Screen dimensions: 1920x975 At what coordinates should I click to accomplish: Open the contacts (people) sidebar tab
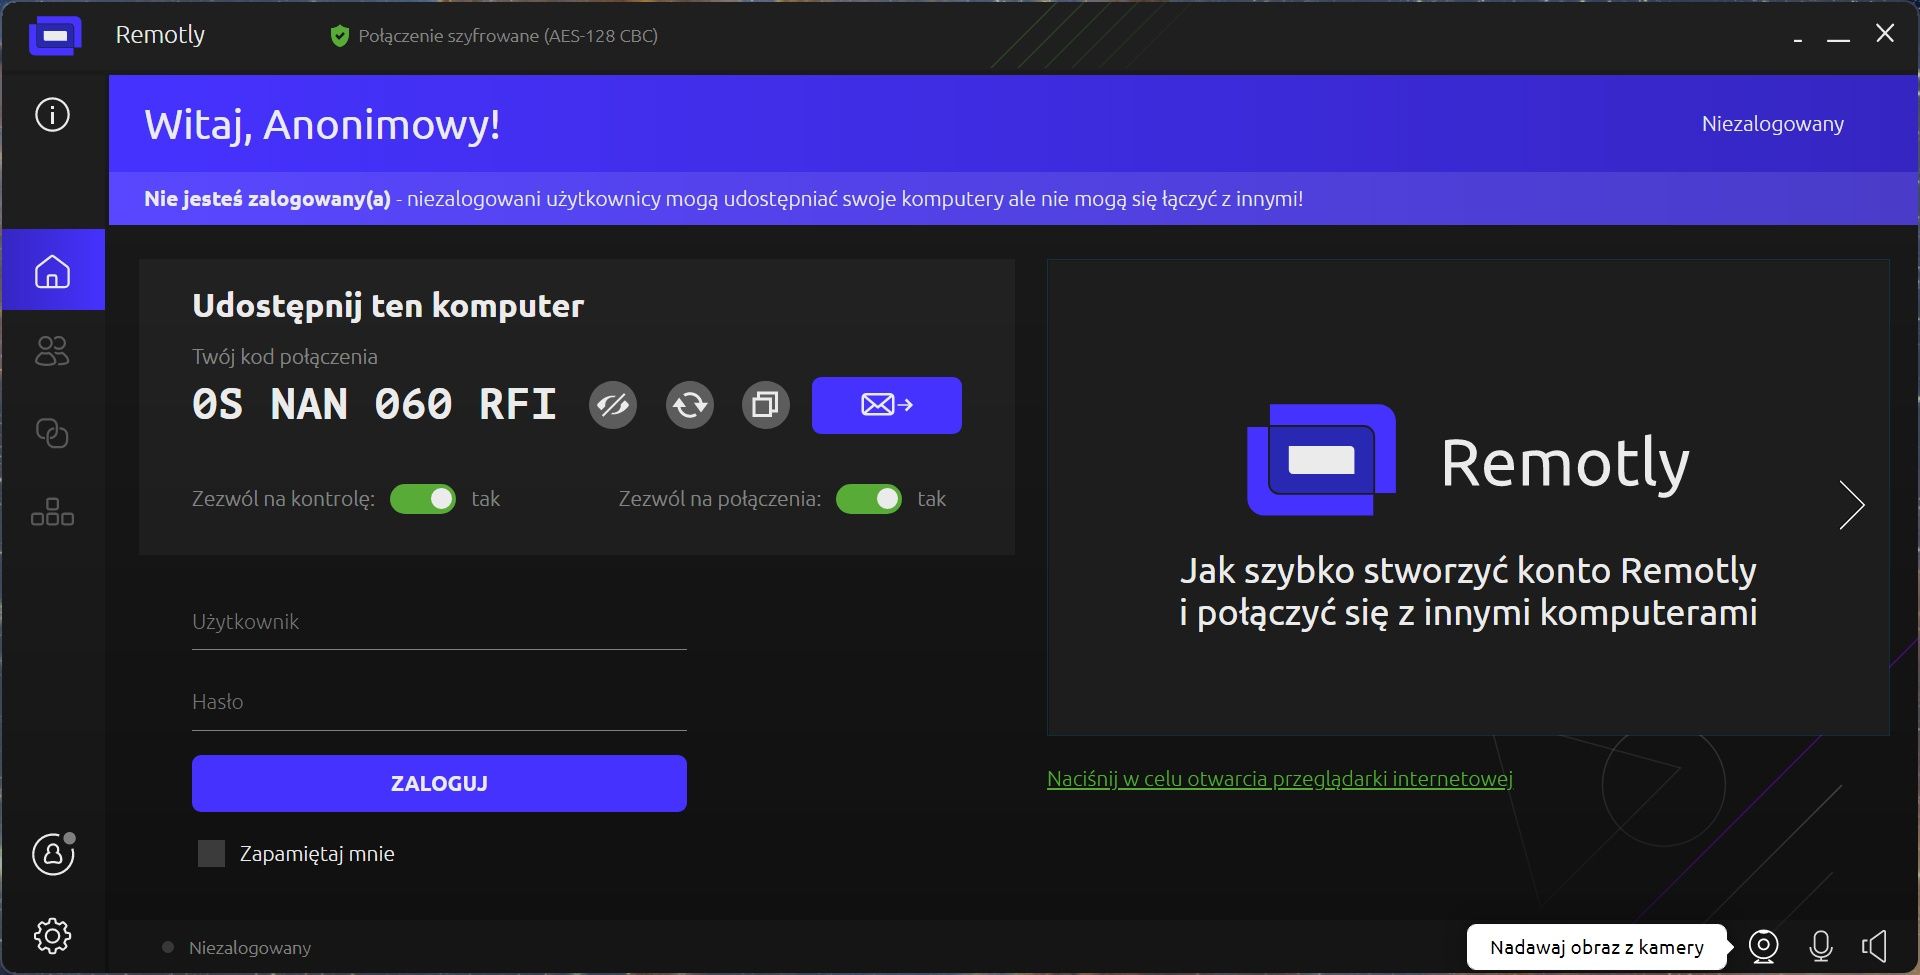[52, 351]
